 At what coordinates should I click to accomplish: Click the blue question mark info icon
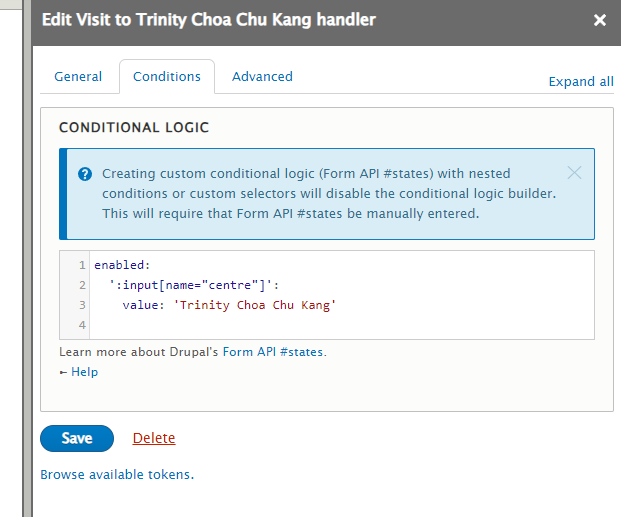(x=85, y=173)
